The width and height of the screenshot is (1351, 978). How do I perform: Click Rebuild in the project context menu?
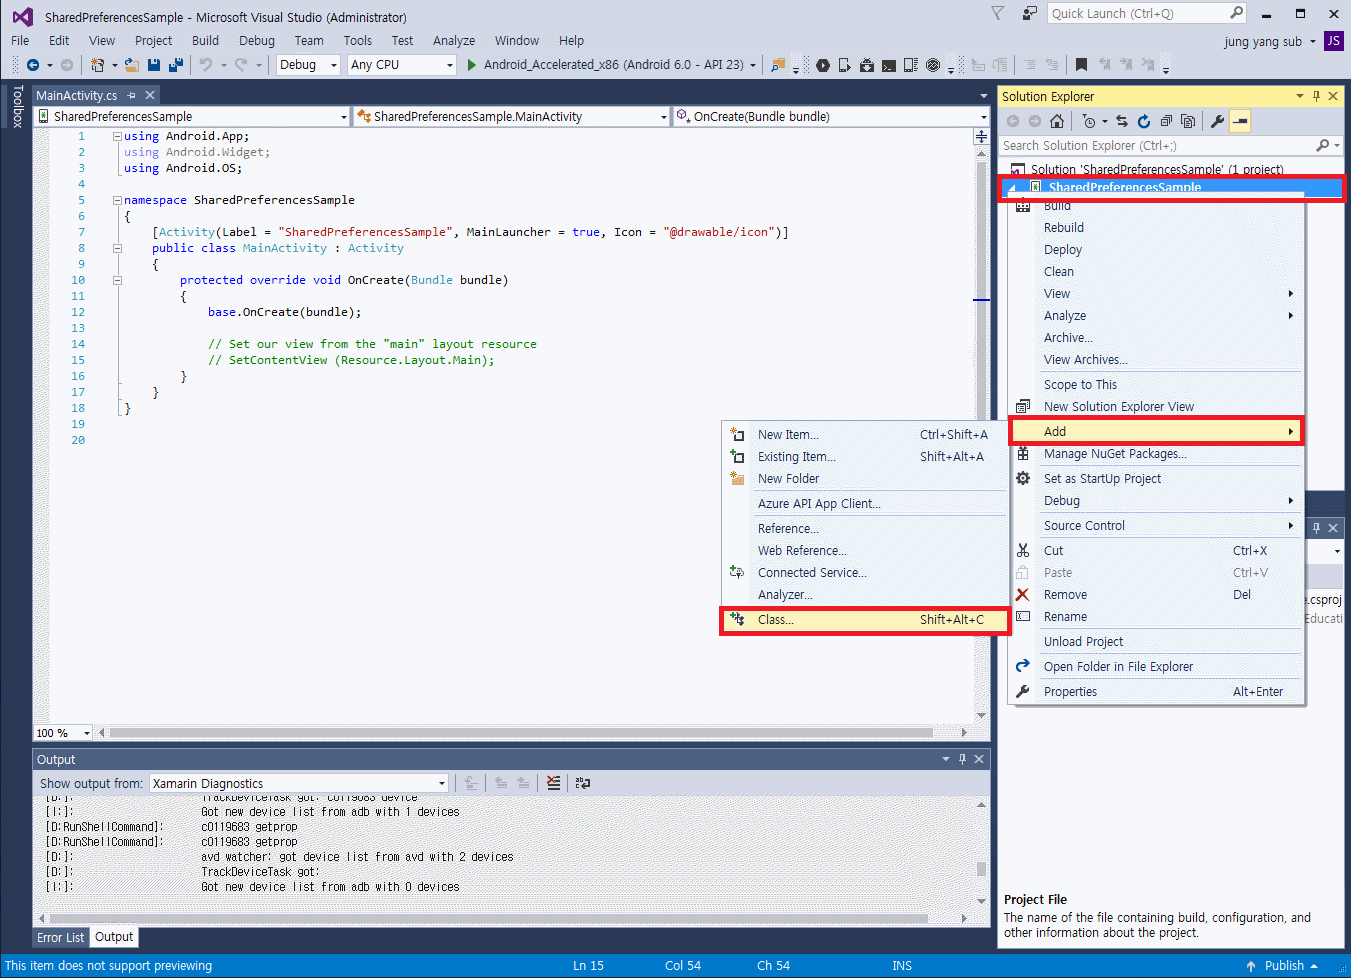coord(1157,228)
